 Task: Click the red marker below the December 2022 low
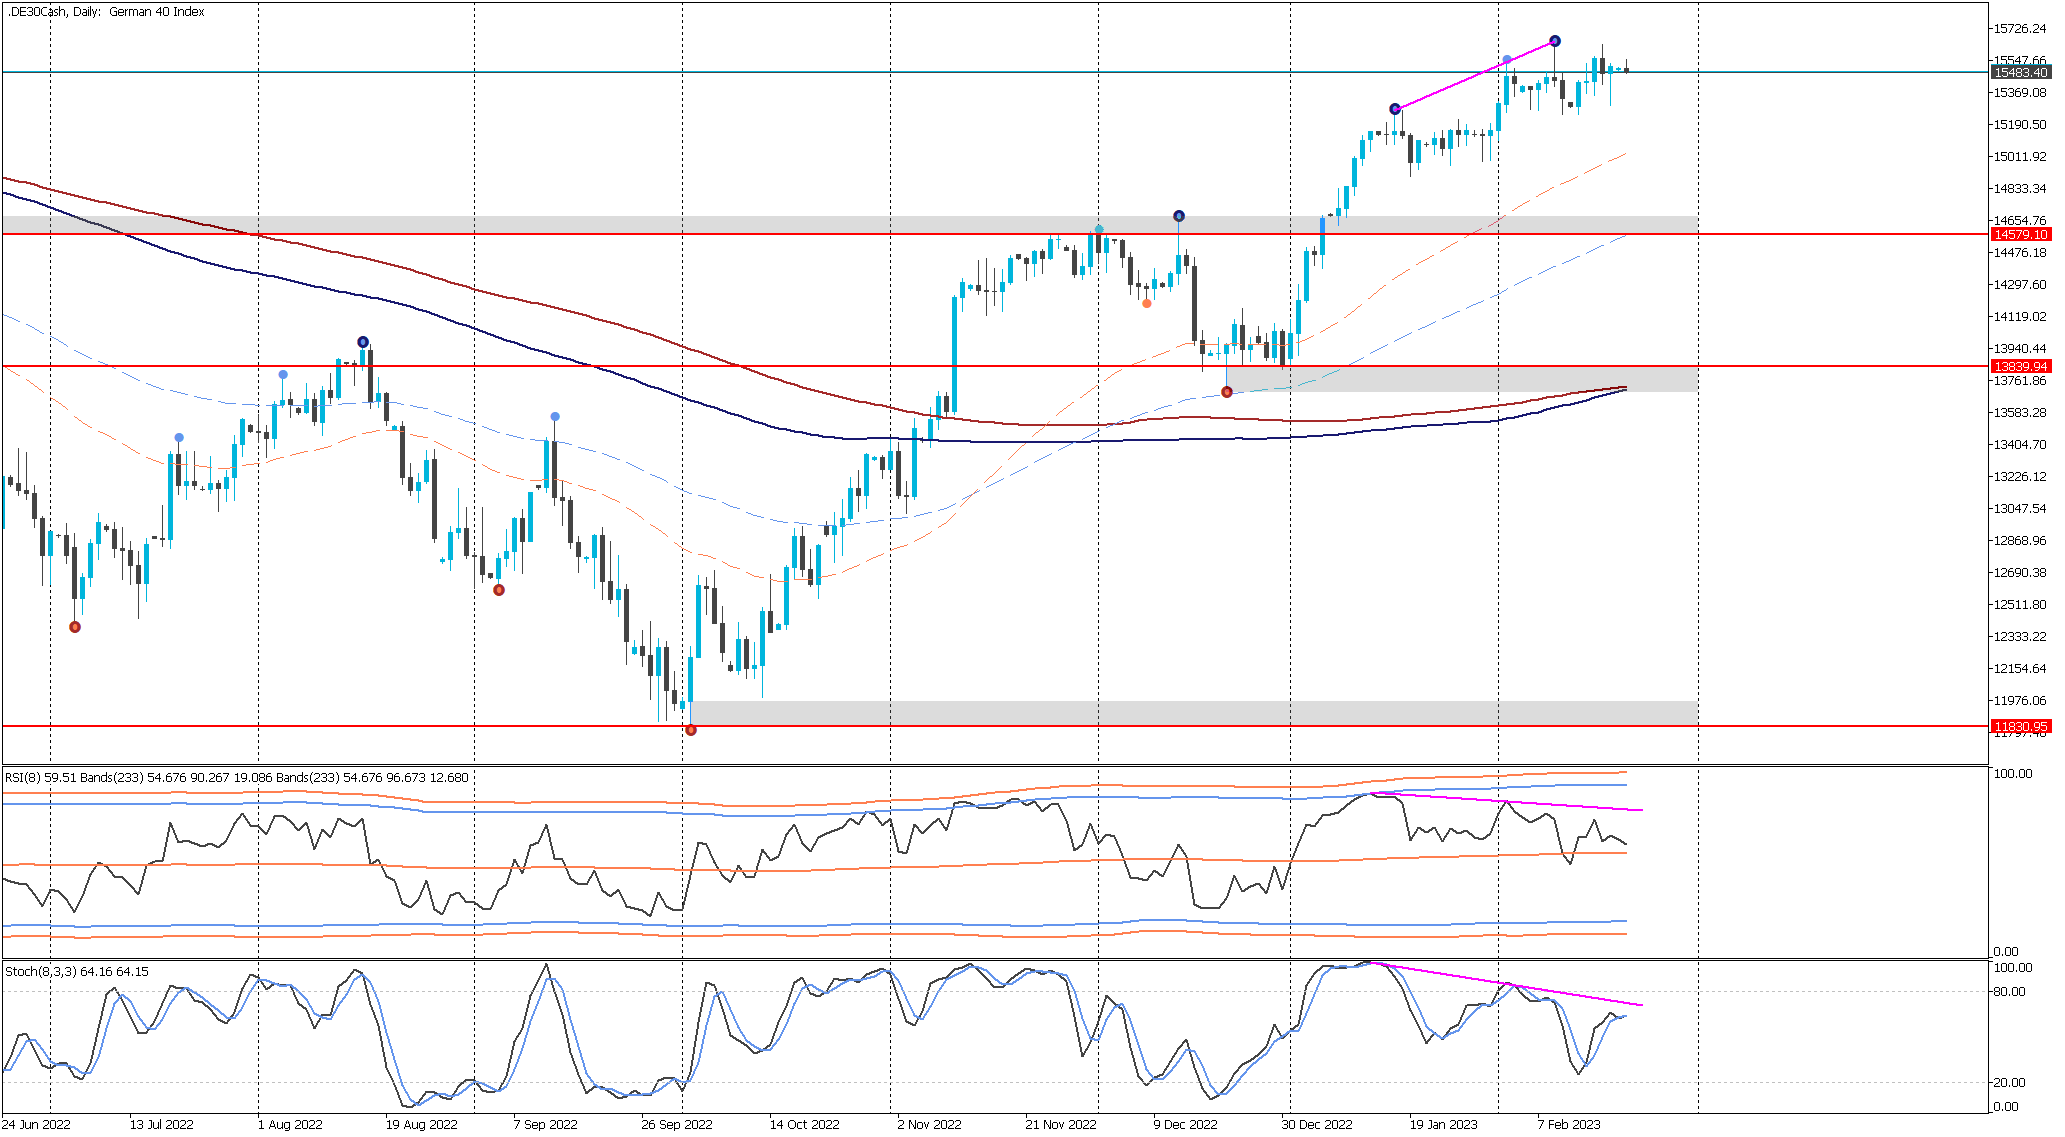tap(1227, 392)
